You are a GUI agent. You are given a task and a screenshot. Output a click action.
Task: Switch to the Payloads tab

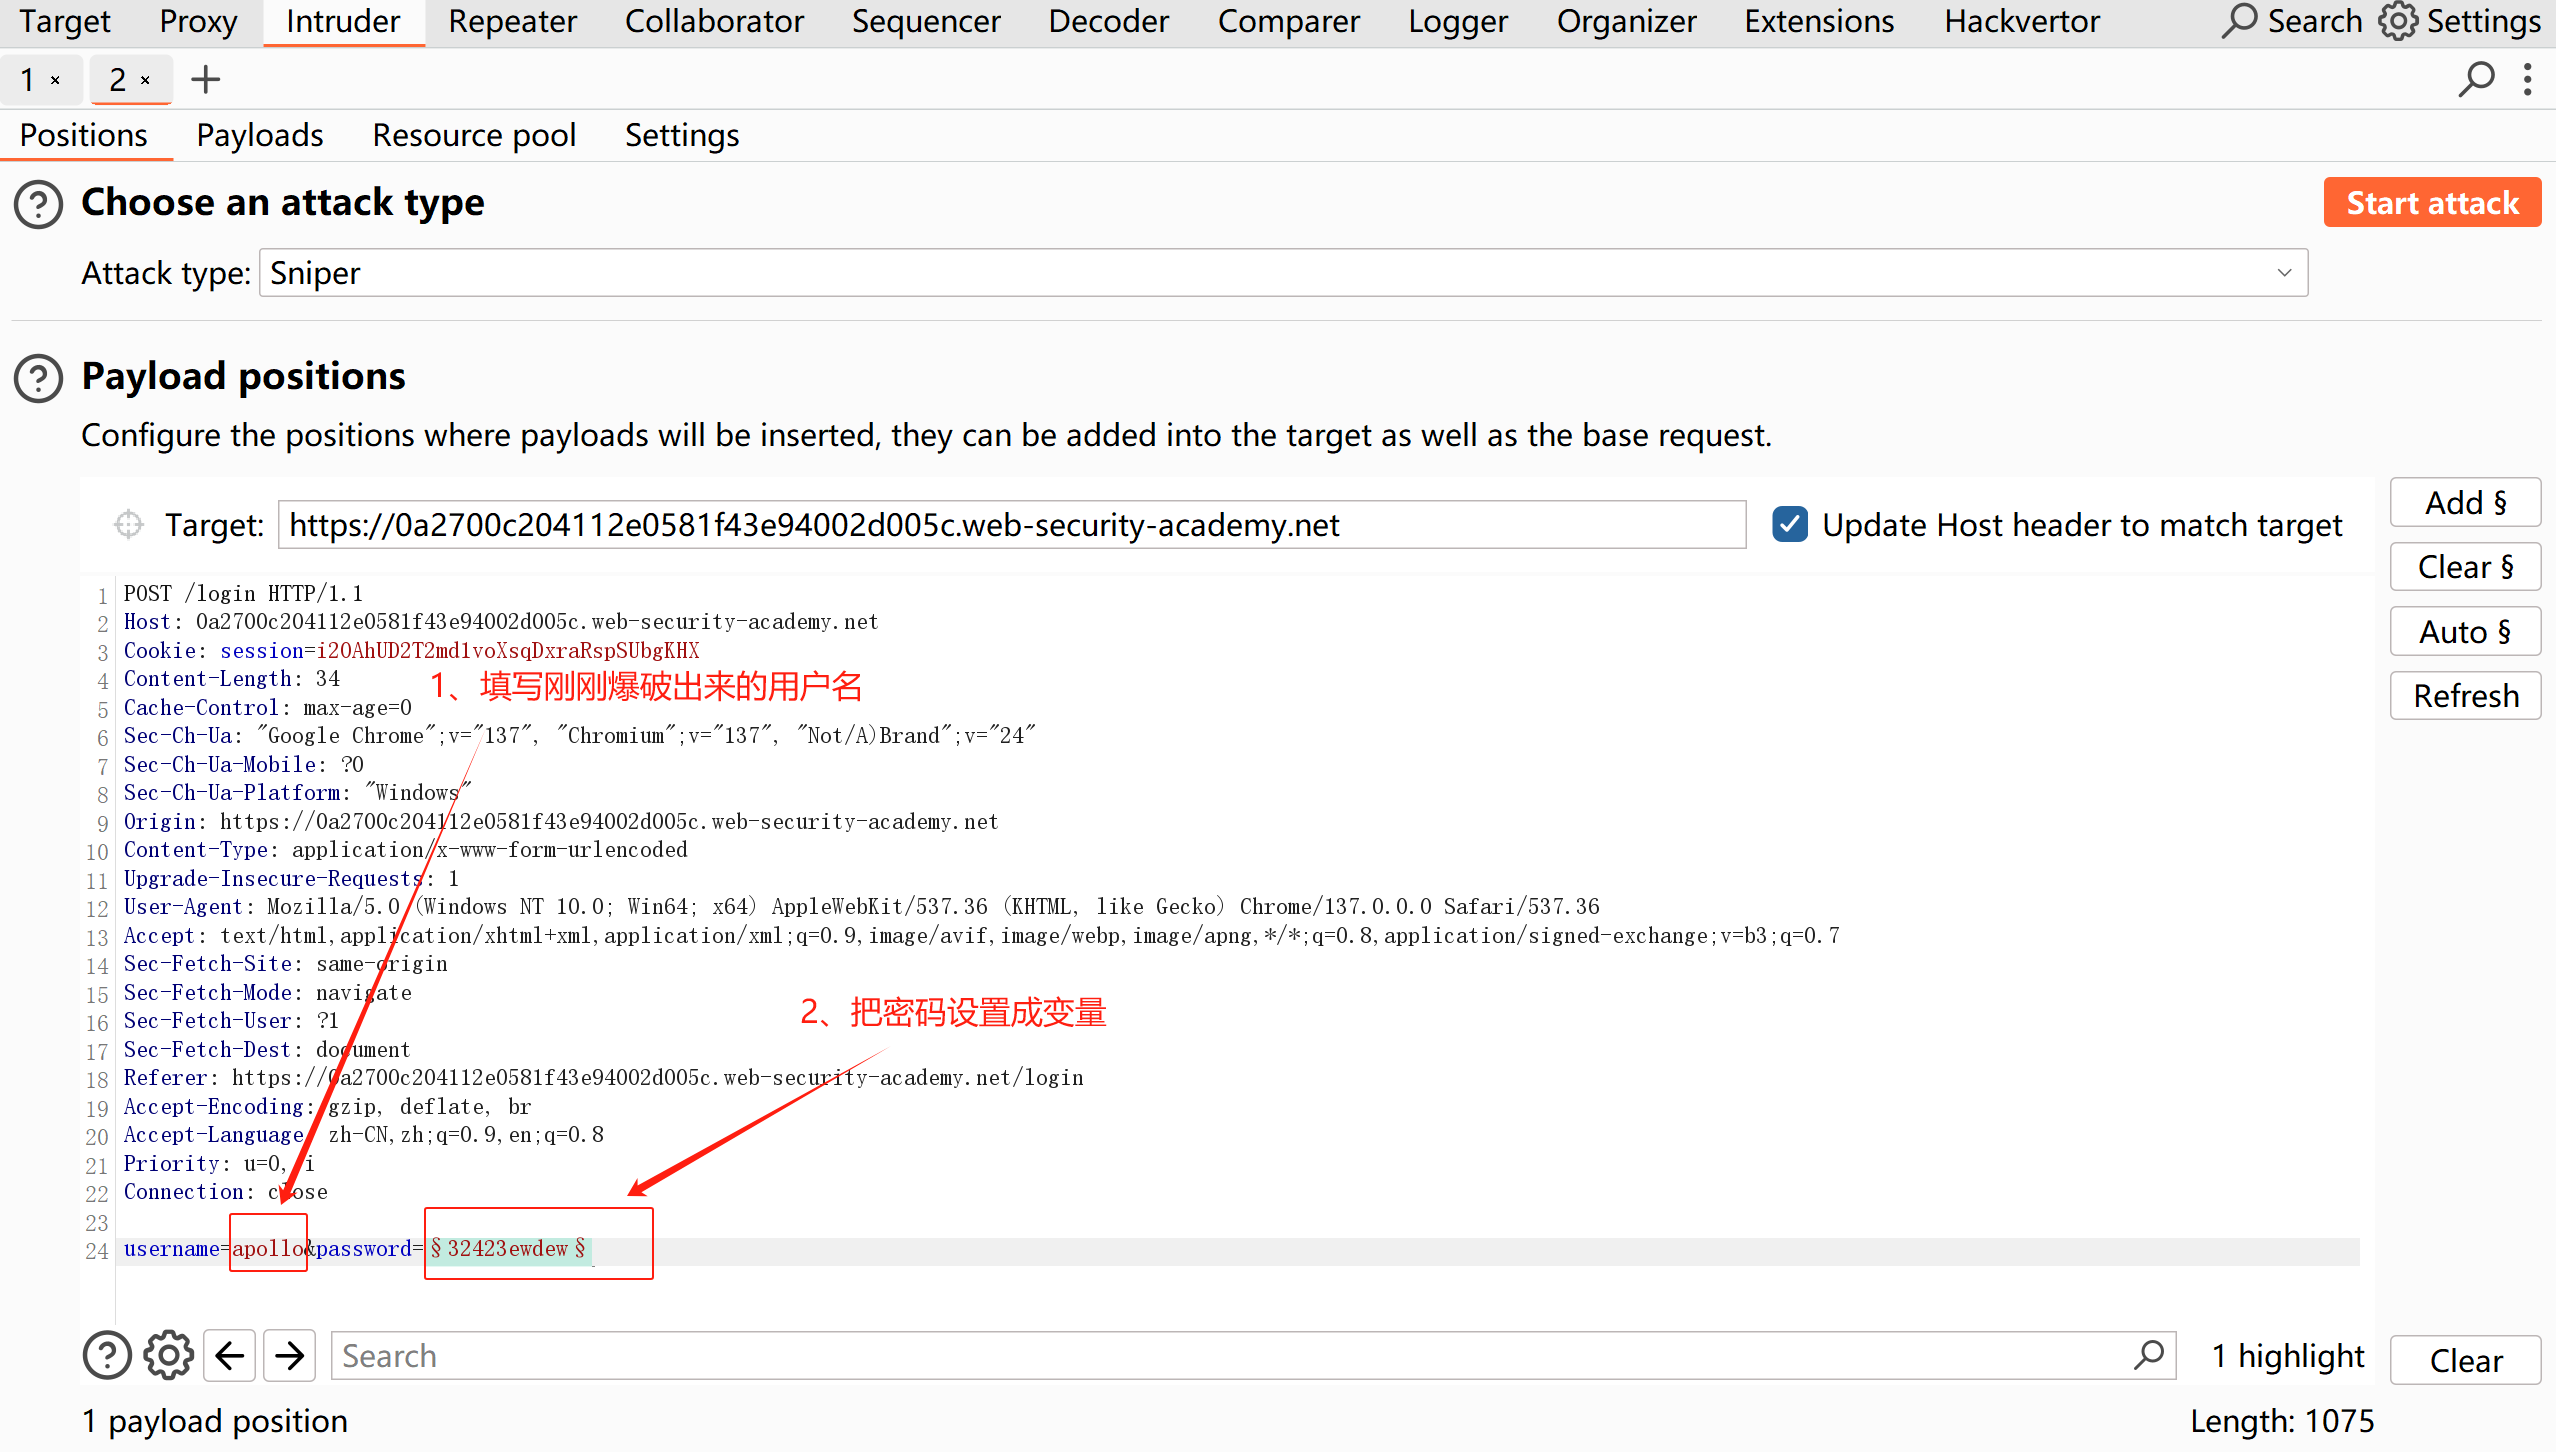(259, 135)
